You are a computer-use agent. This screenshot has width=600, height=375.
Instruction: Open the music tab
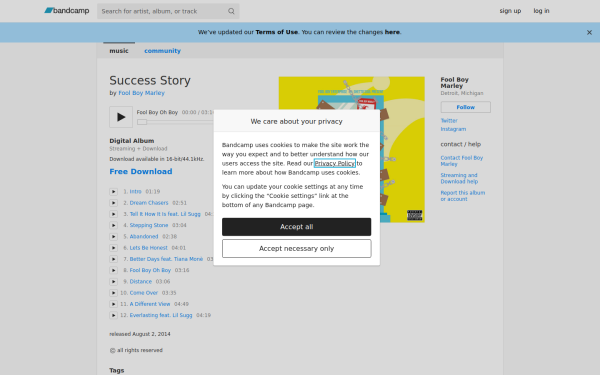(119, 51)
